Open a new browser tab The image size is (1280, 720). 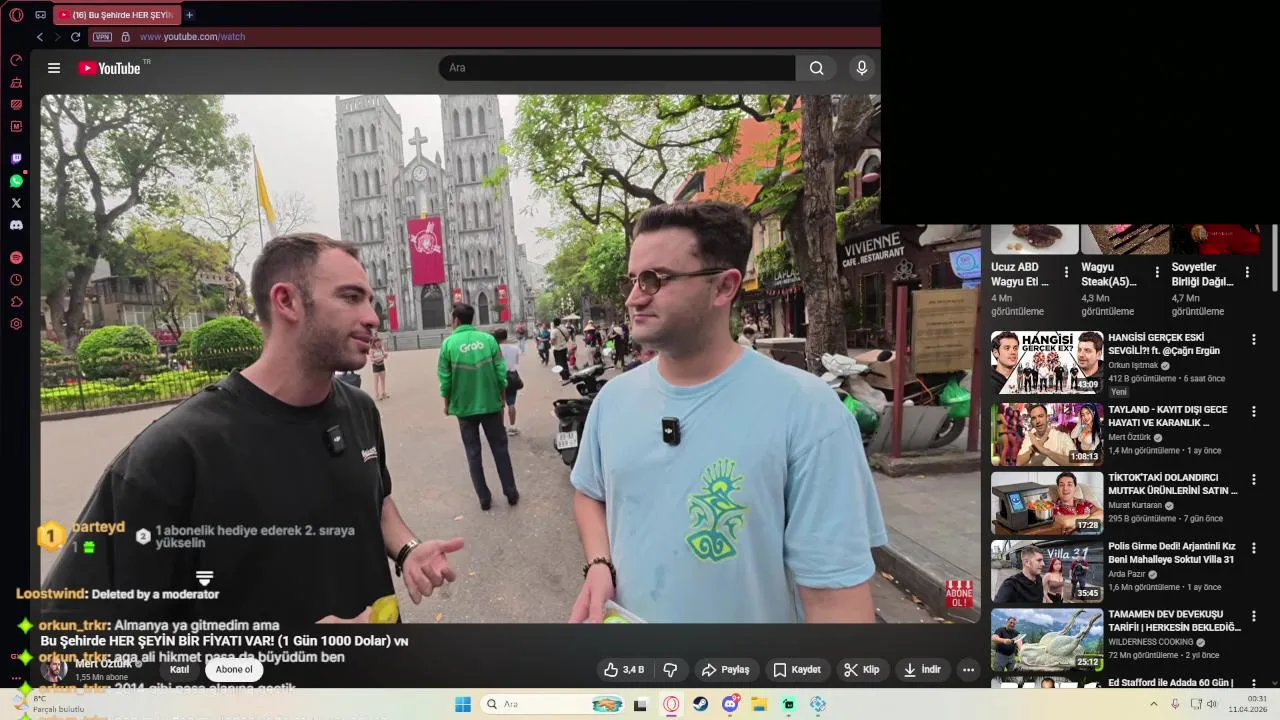pos(189,15)
